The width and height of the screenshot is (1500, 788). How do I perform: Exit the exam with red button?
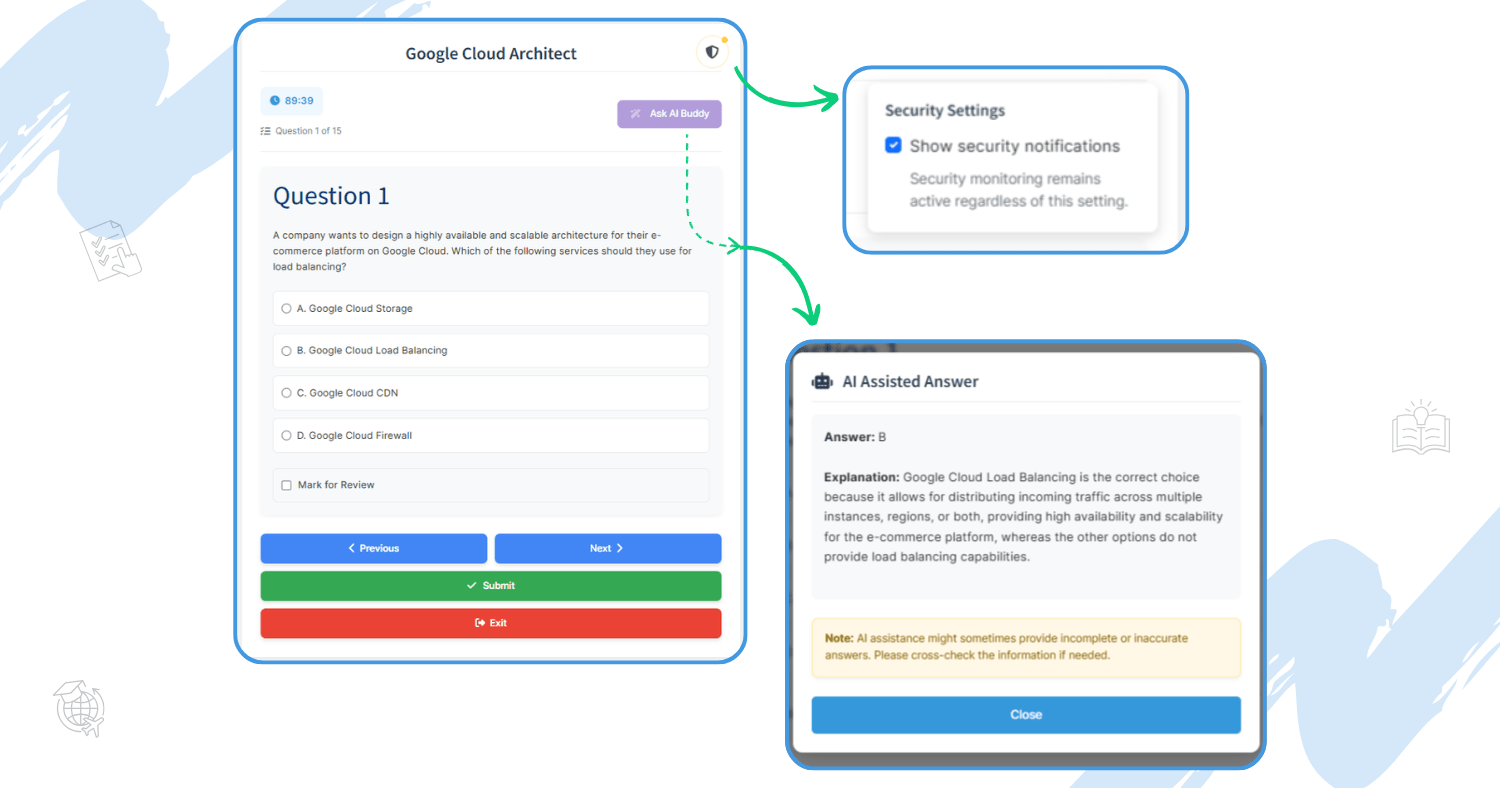click(490, 623)
